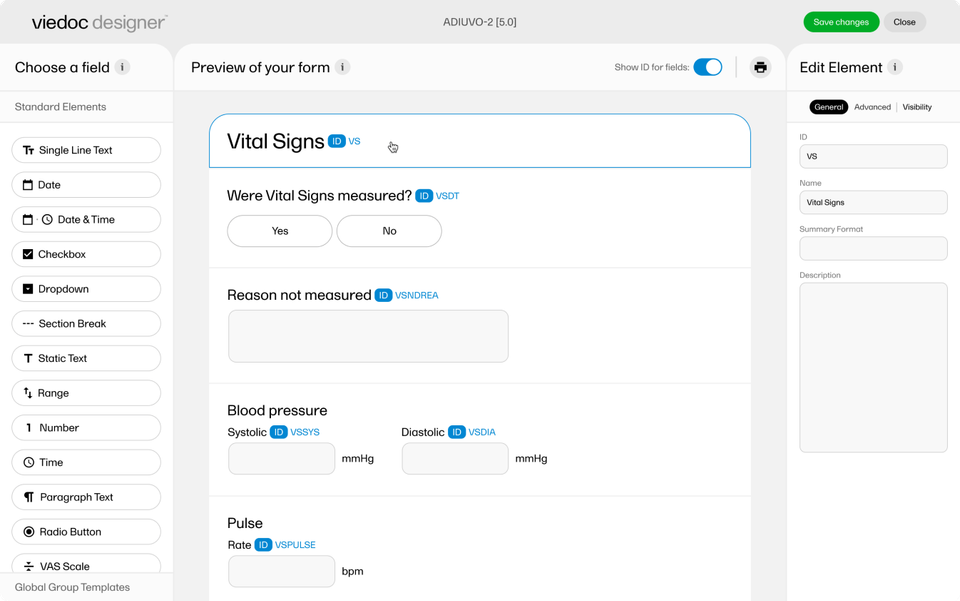Select Yes for Were Vital Signs measured
The width and height of the screenshot is (960, 601).
[279, 231]
